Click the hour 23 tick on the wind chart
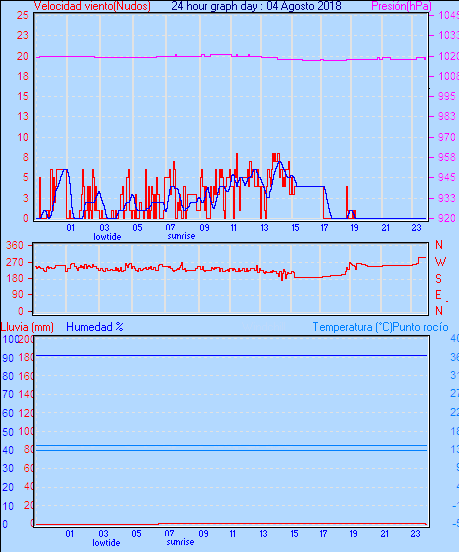 416,228
